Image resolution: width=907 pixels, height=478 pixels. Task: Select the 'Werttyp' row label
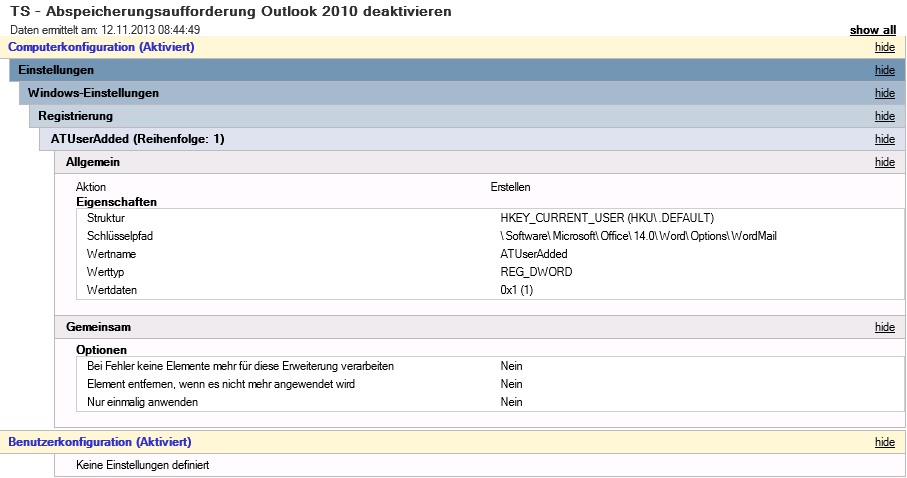coord(105,272)
